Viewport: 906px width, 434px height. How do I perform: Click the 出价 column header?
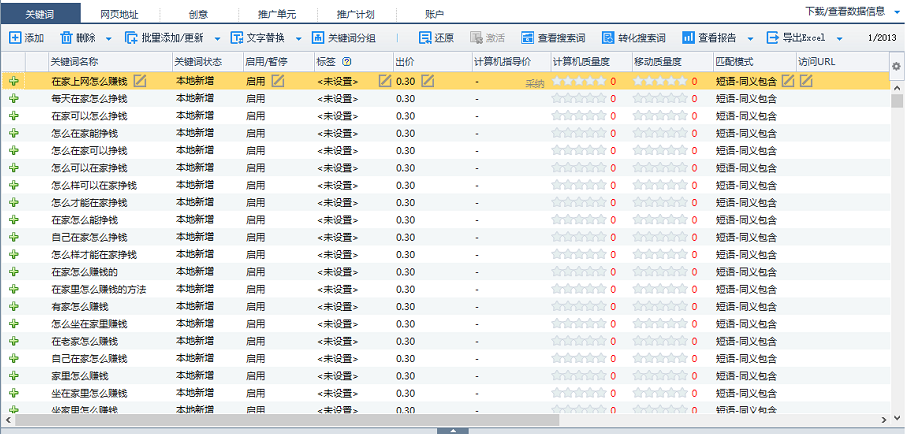coord(405,62)
